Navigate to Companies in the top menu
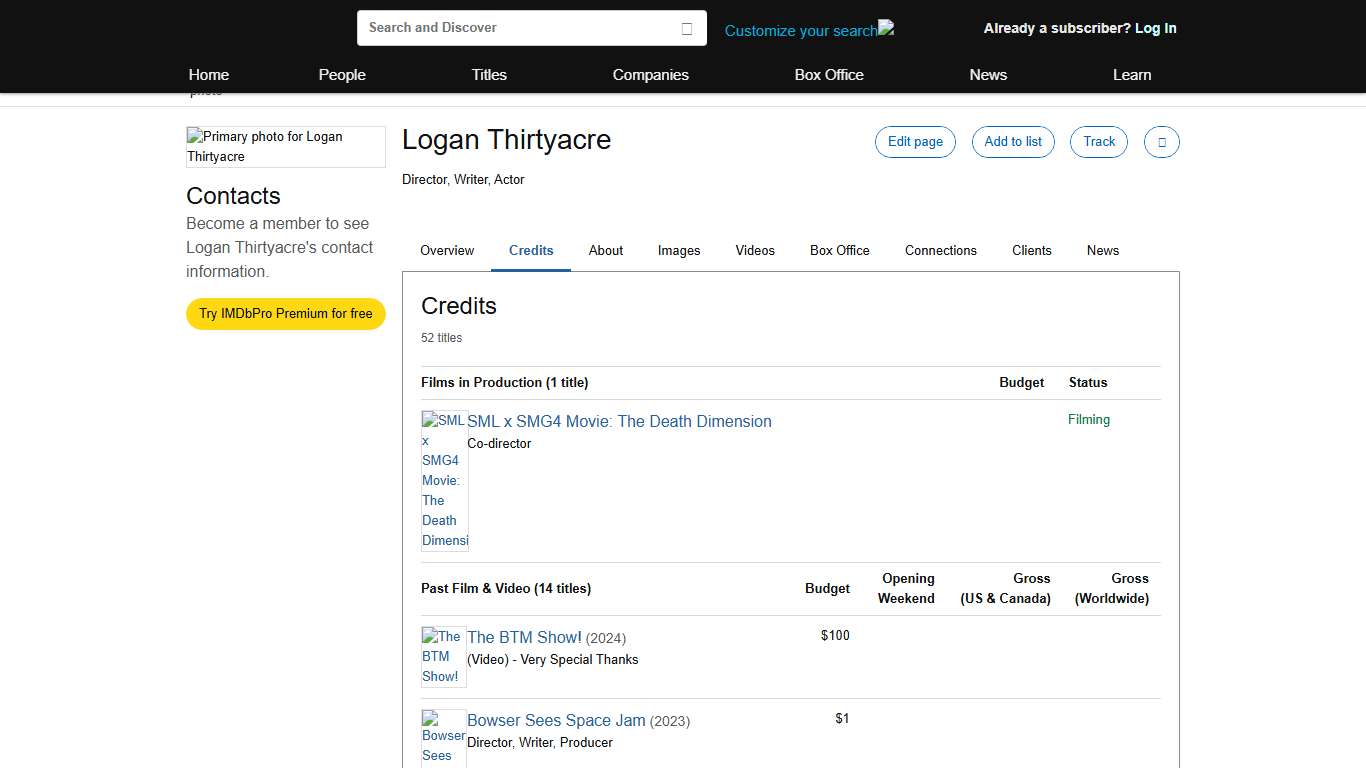Screen dimensions: 1366x768 650,74
